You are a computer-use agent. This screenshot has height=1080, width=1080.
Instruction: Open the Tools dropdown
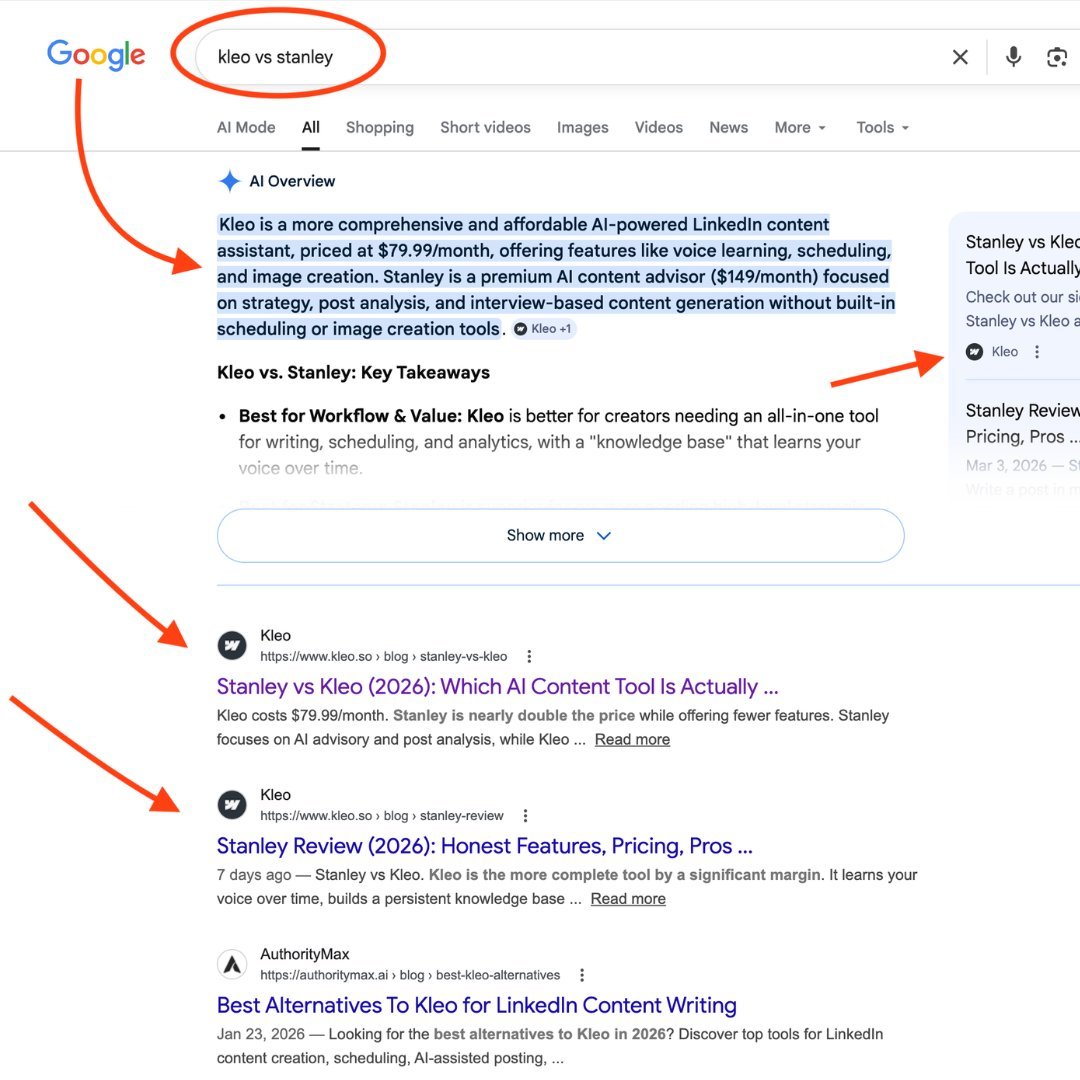882,127
